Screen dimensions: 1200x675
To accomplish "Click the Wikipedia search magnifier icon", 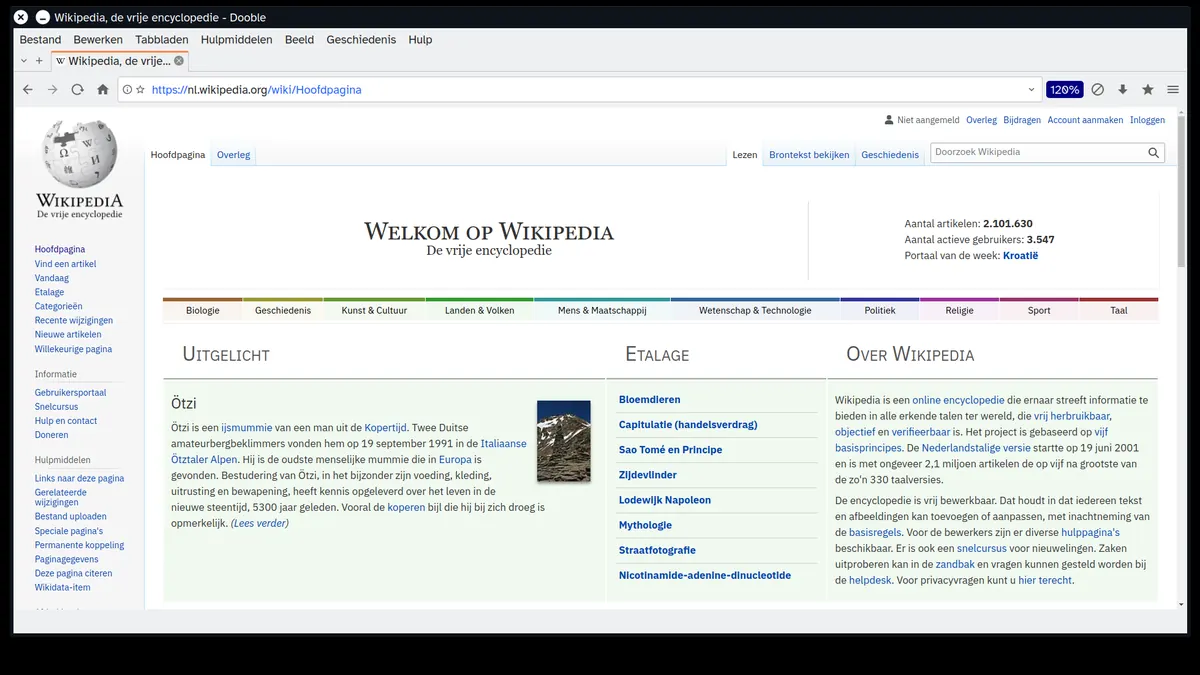I will click(1153, 153).
